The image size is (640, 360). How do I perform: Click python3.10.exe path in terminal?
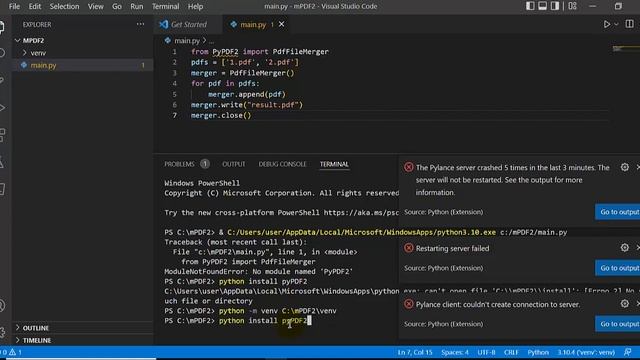[x=361, y=232]
